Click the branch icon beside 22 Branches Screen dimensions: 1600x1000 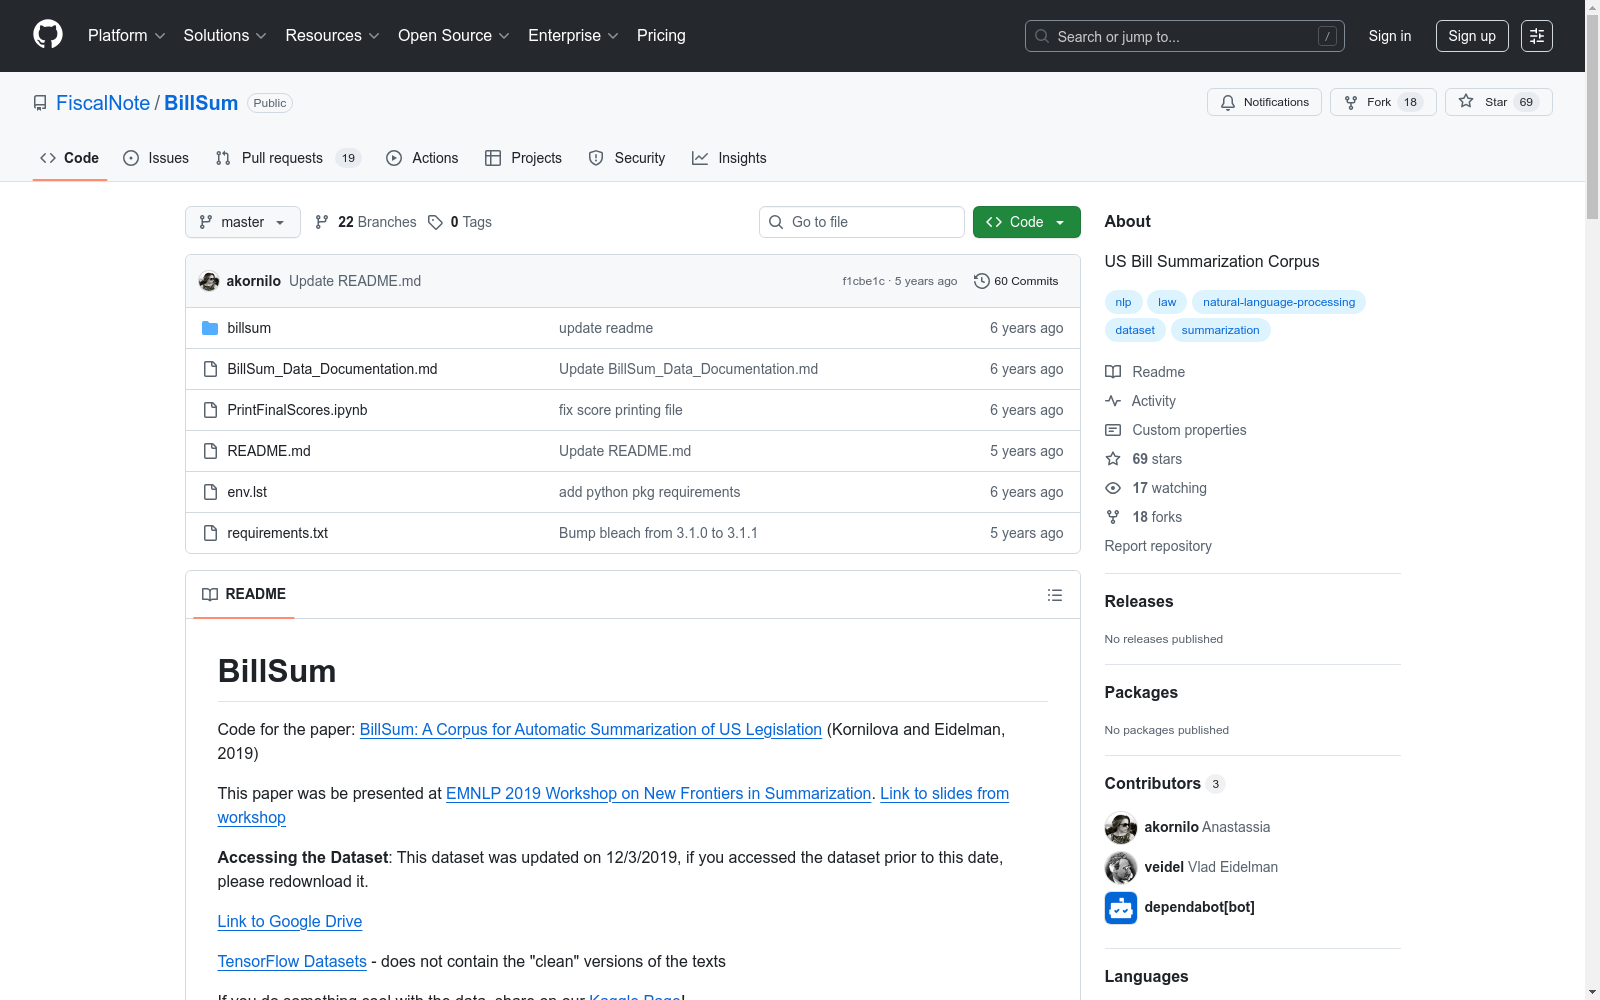click(322, 222)
